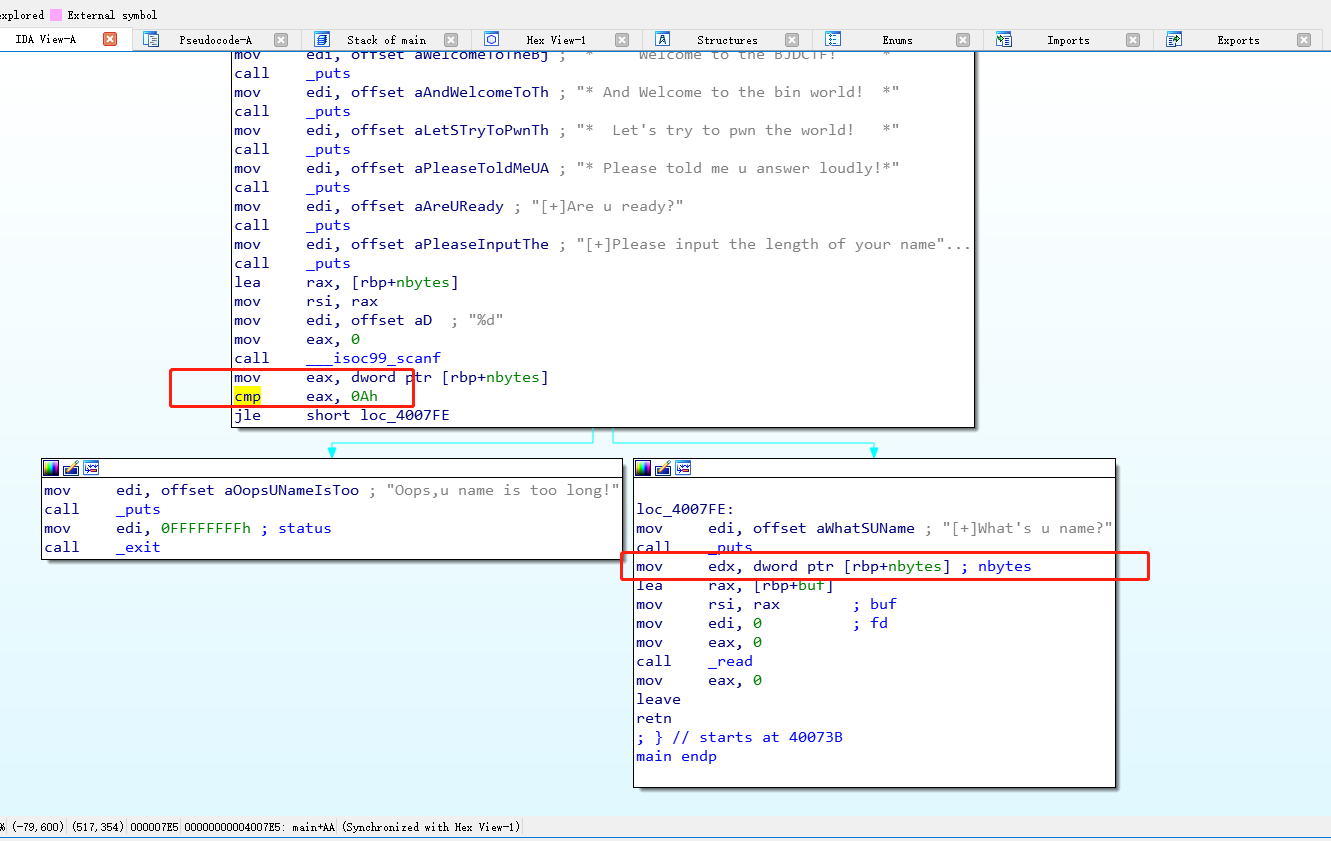Click the Imports tab icon
The image size is (1331, 841).
(1003, 39)
